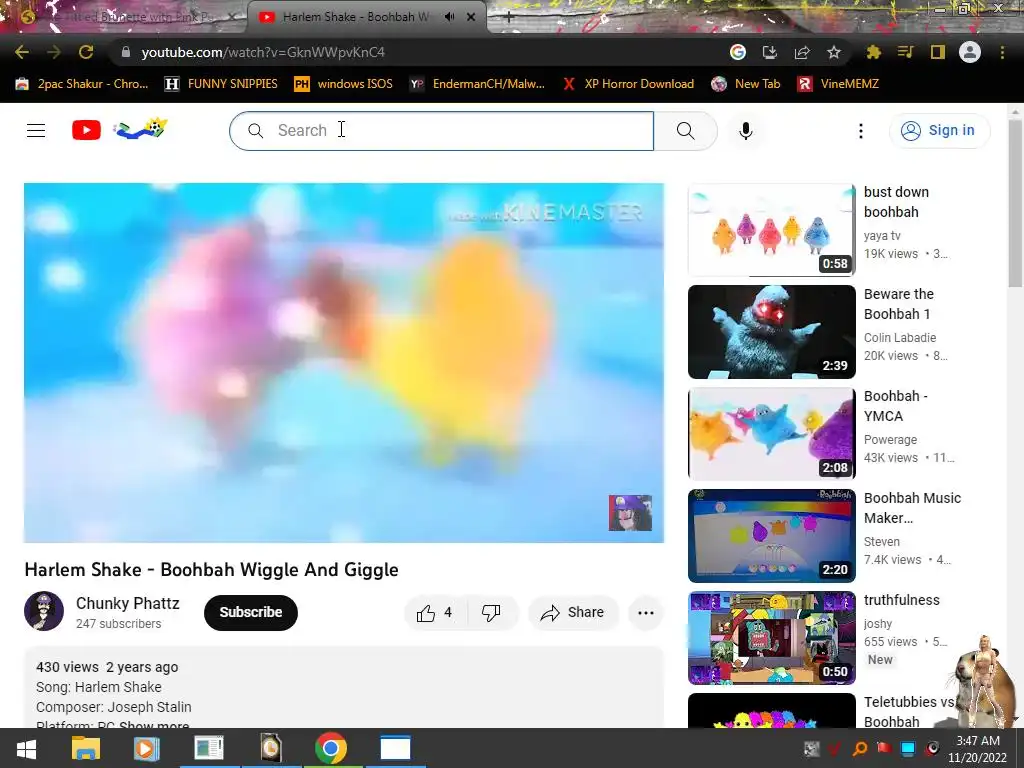This screenshot has height=768, width=1024.
Task: Open Chrome profile avatar
Action: 970,52
